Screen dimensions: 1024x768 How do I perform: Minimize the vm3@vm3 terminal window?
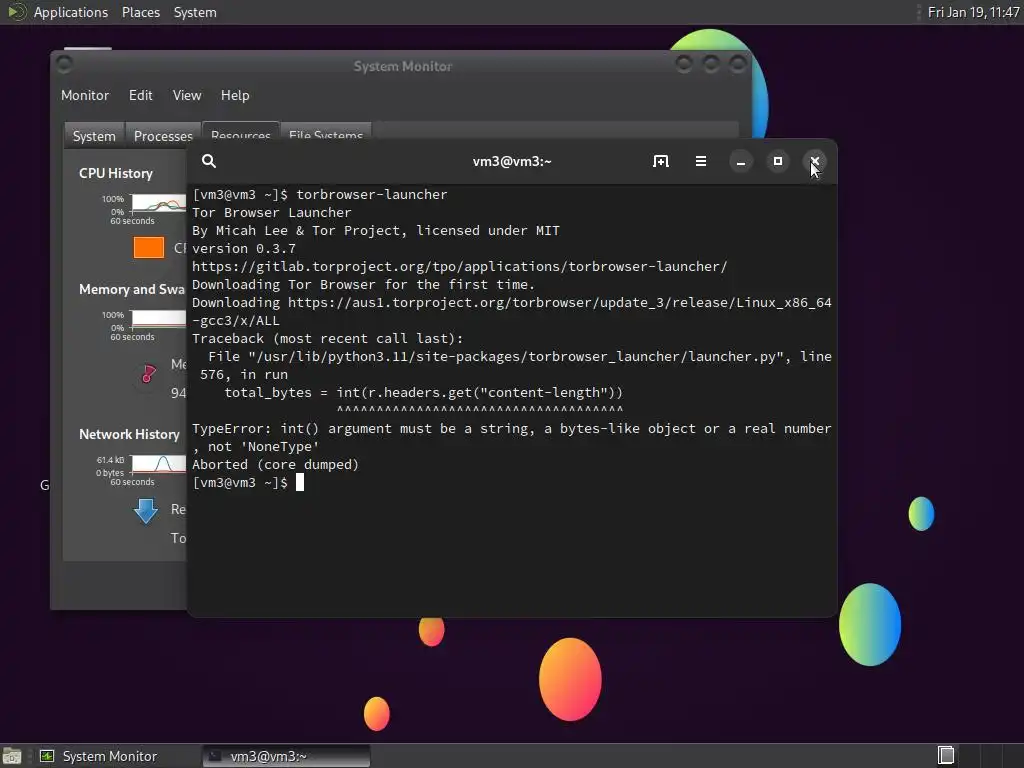click(741, 161)
